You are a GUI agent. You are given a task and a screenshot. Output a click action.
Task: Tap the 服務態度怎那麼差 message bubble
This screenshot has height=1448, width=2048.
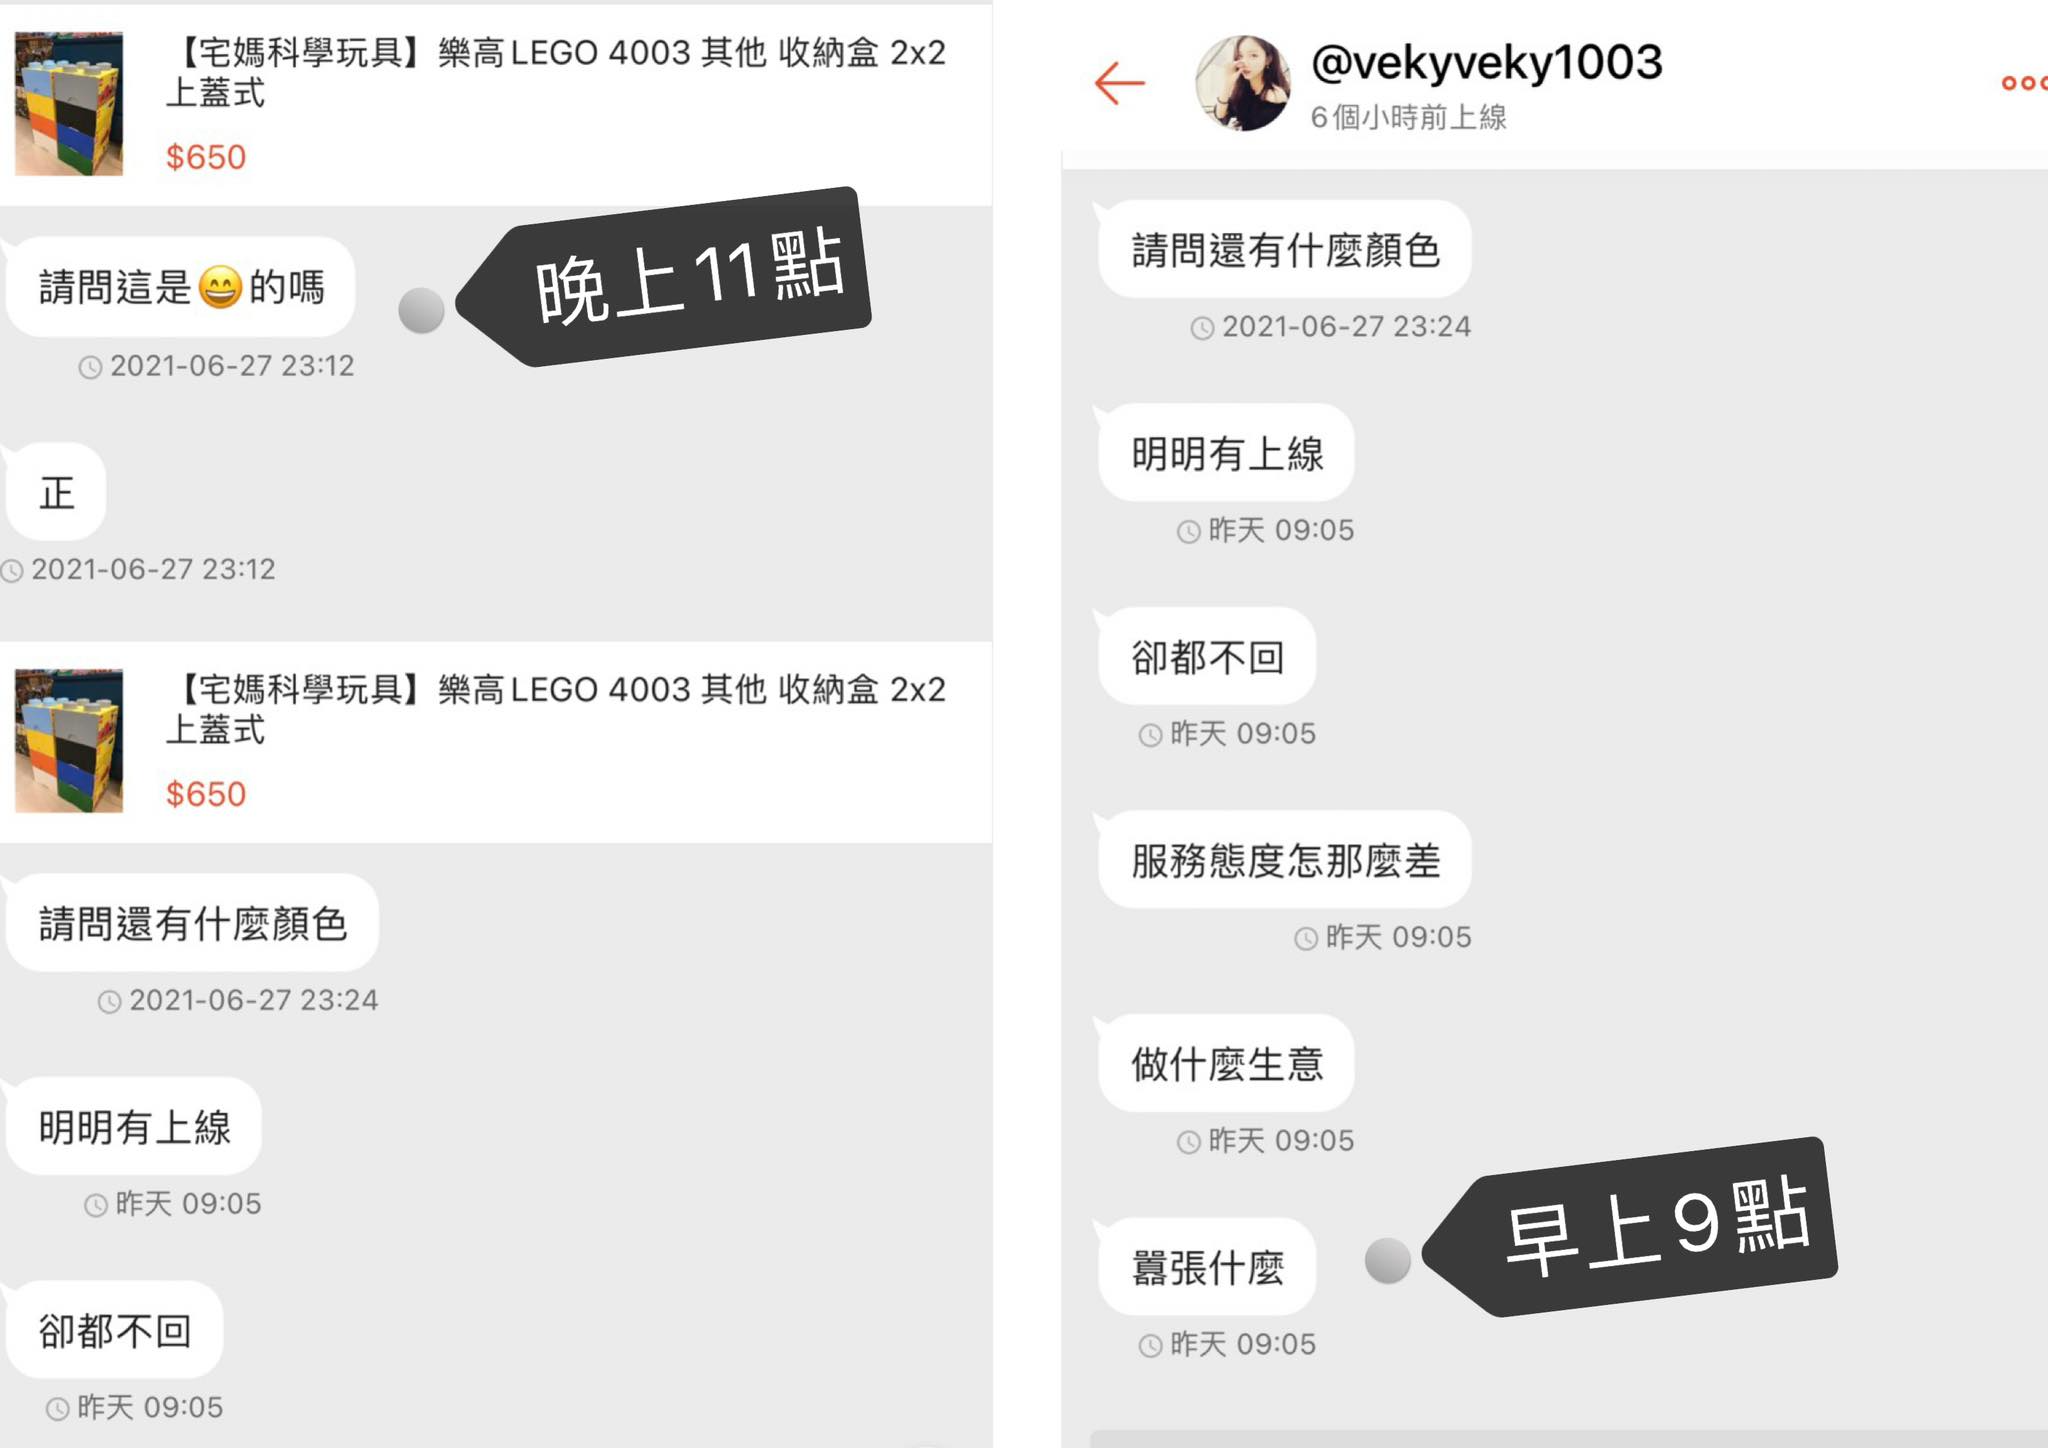pyautogui.click(x=1285, y=860)
